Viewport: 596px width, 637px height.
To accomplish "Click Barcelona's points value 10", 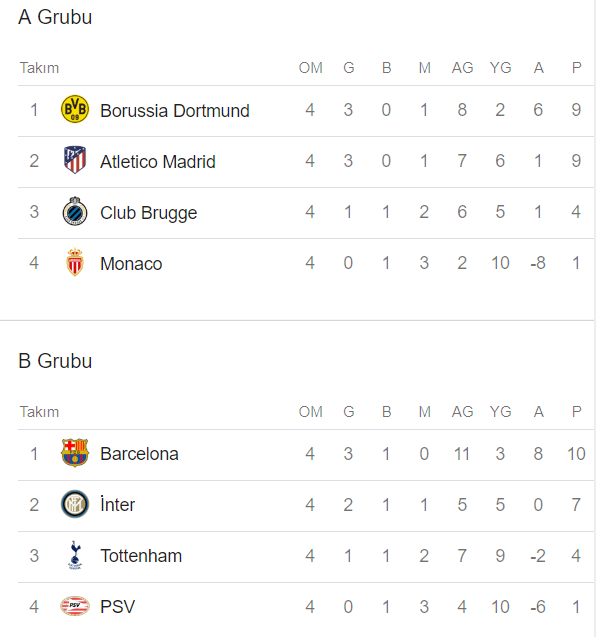I will tap(576, 454).
